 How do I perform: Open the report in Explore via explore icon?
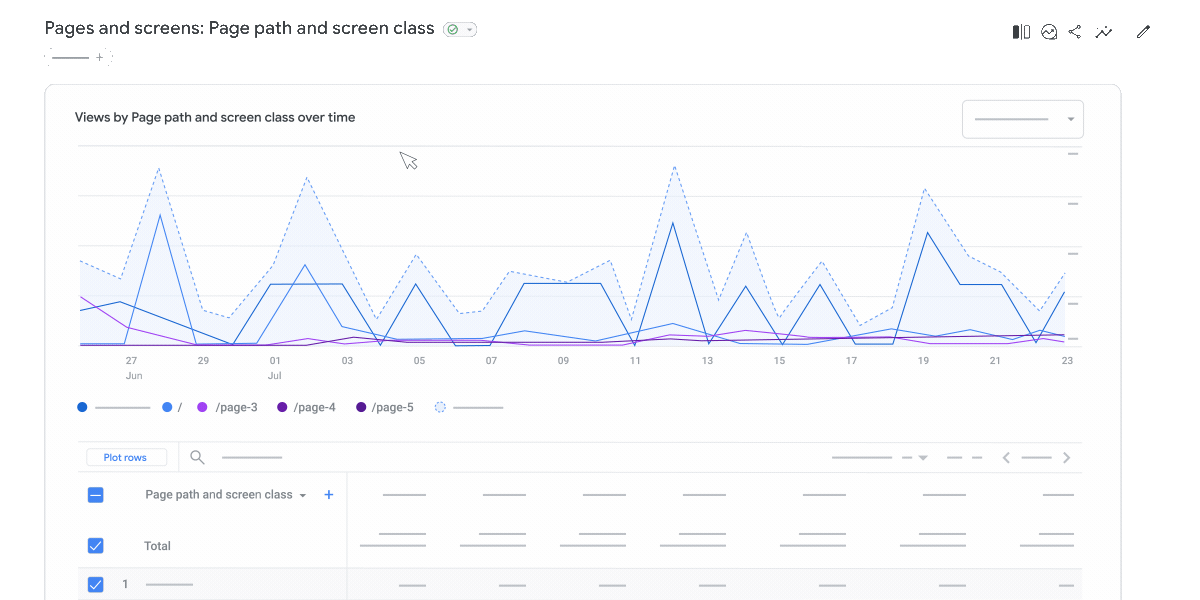1104,31
